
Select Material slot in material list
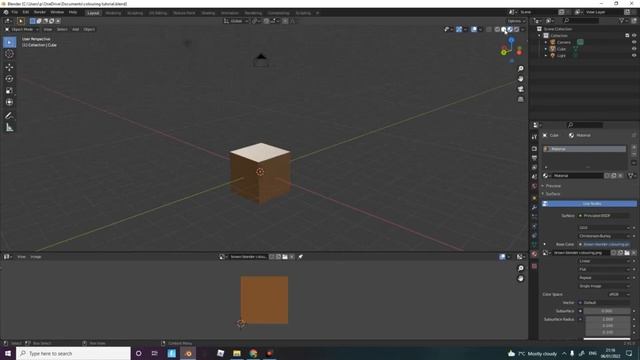pos(584,149)
